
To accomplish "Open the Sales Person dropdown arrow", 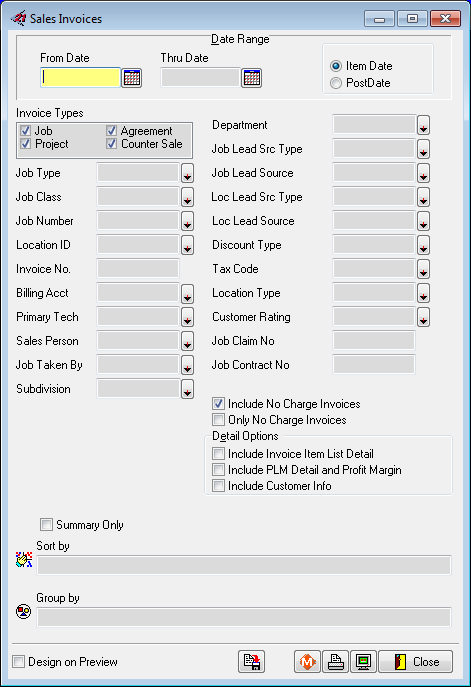I will [188, 341].
